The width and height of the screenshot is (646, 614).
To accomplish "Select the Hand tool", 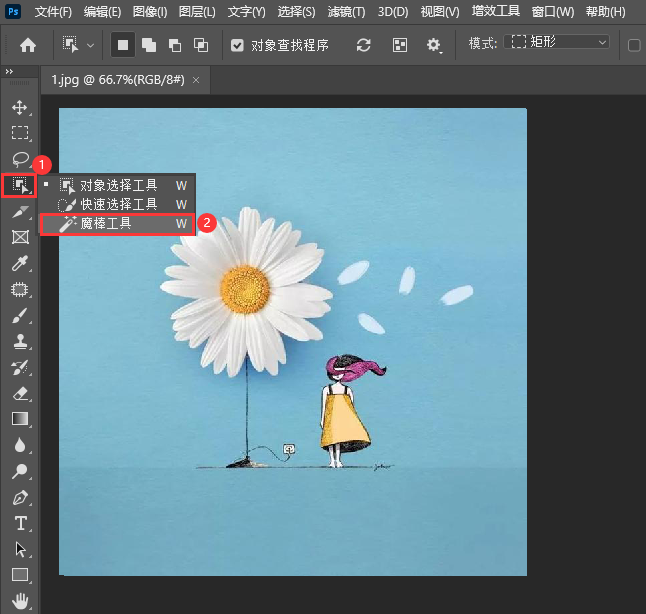I will pos(19,601).
